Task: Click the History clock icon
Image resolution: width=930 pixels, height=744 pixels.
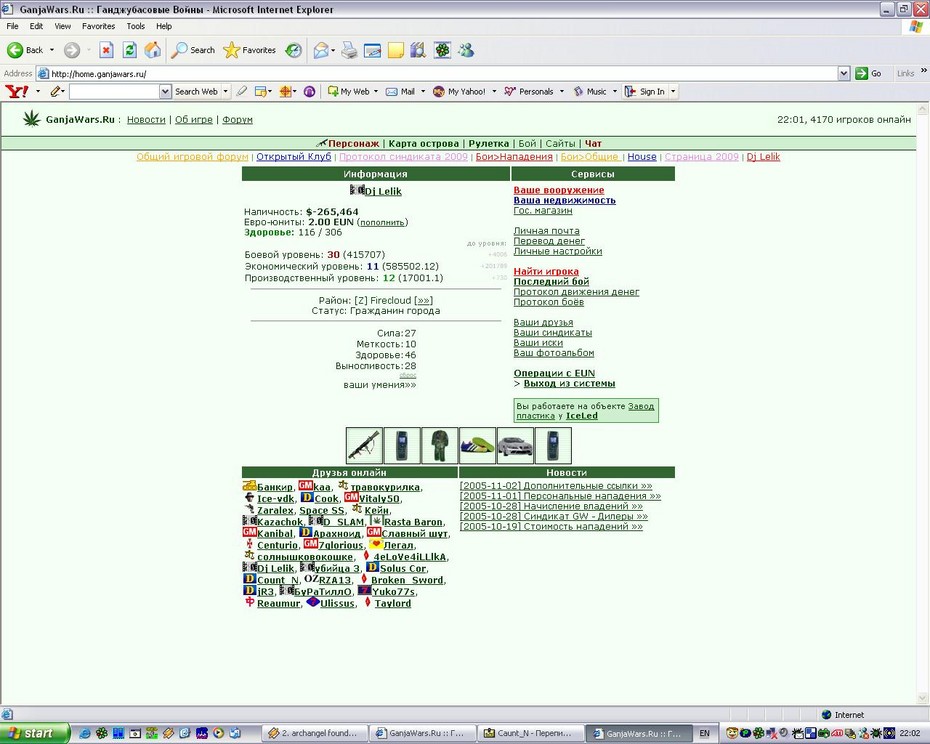Action: (294, 50)
